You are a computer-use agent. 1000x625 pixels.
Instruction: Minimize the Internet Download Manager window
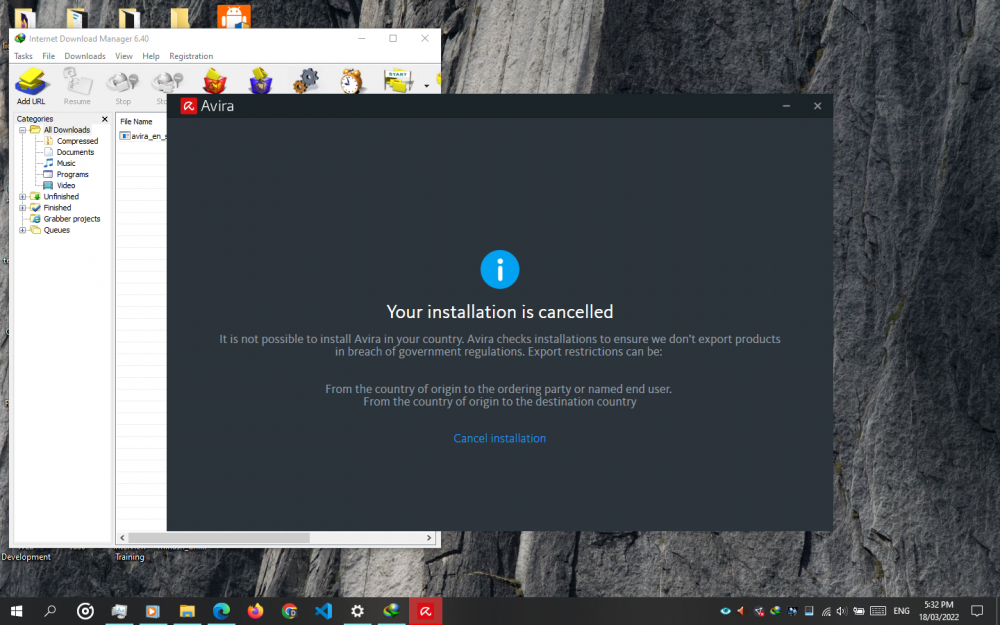coord(362,38)
